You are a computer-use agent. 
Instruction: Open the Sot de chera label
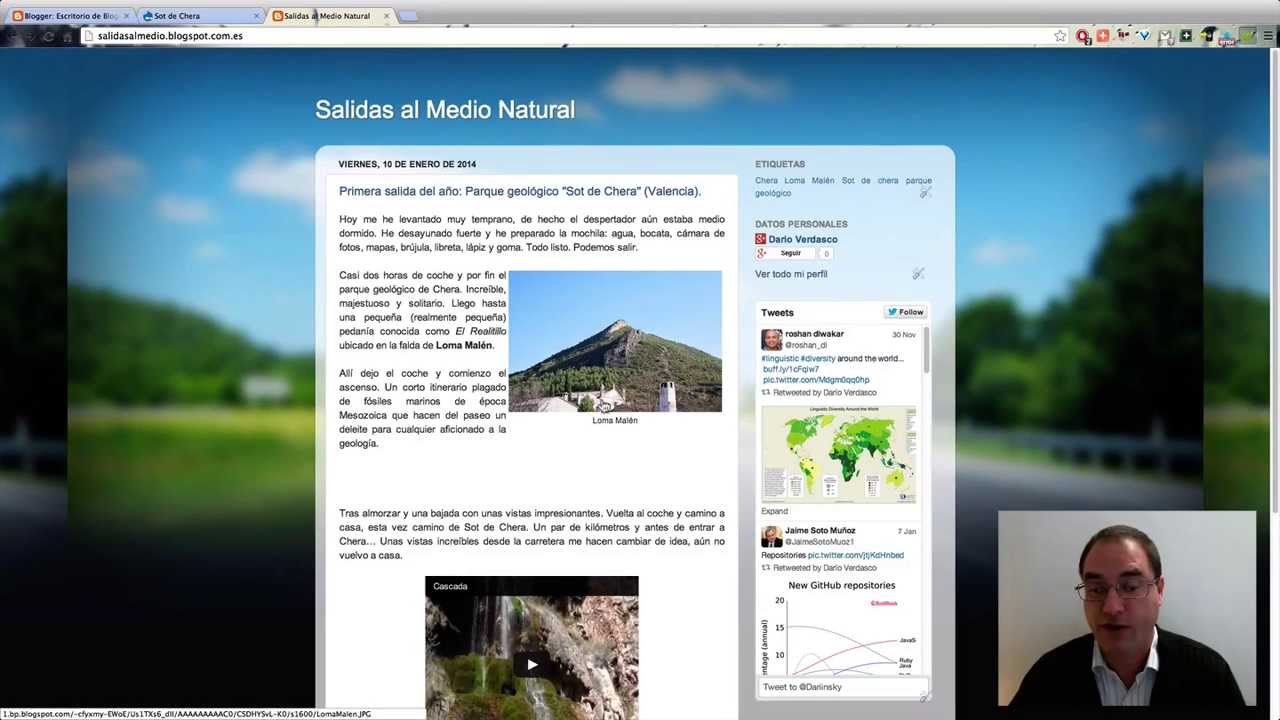[x=870, y=181]
